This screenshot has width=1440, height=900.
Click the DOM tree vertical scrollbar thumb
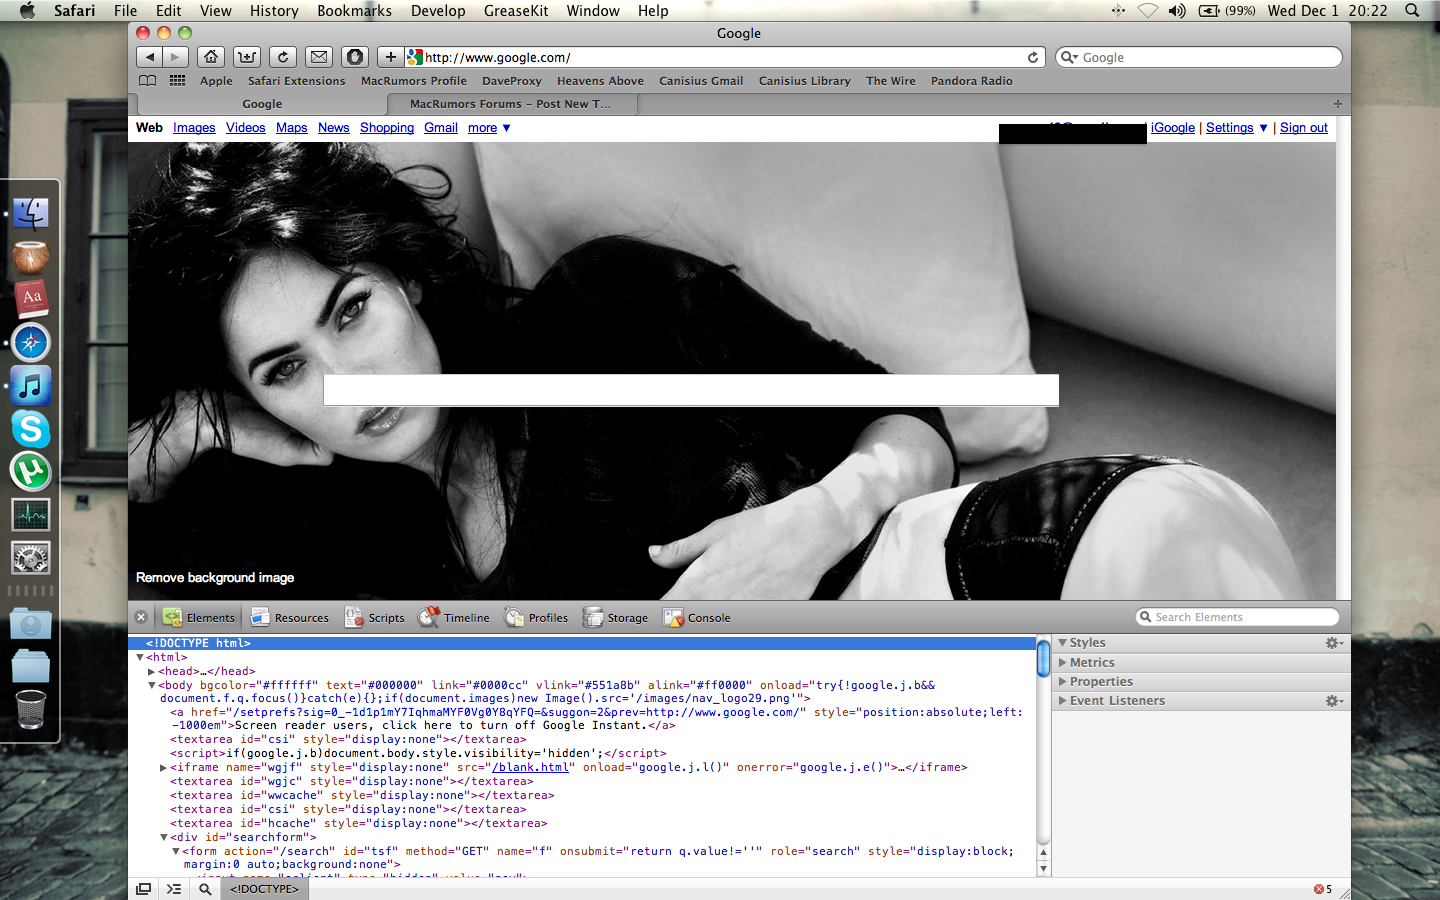(x=1043, y=658)
